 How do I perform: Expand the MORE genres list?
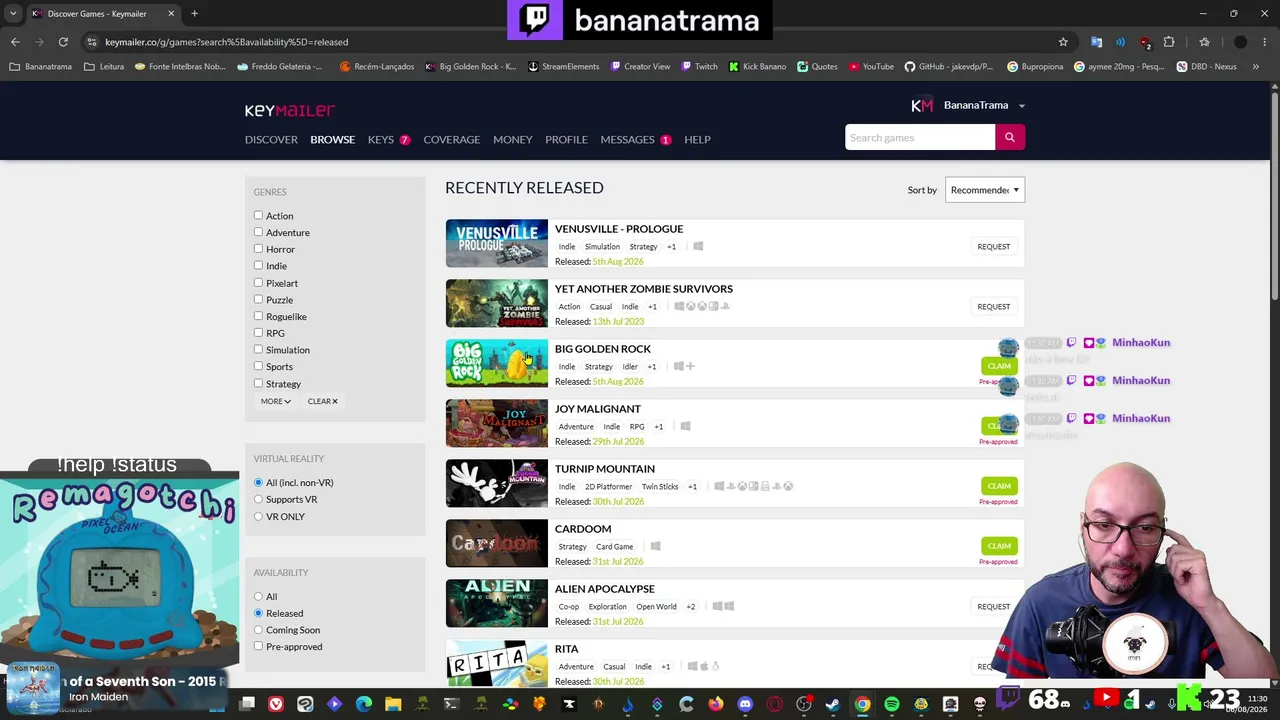point(276,401)
